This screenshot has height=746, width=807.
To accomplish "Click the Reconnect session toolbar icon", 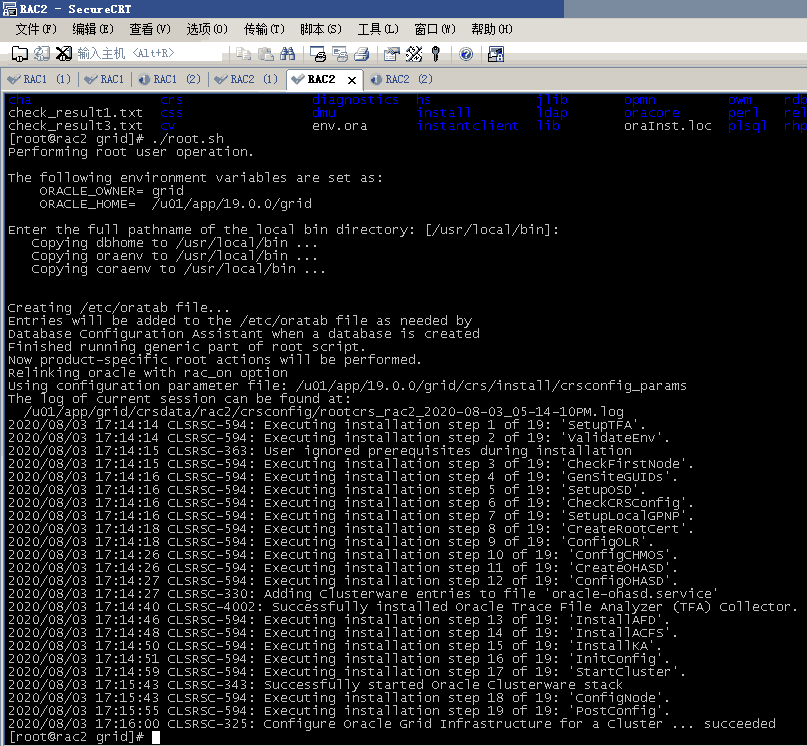I will point(42,54).
